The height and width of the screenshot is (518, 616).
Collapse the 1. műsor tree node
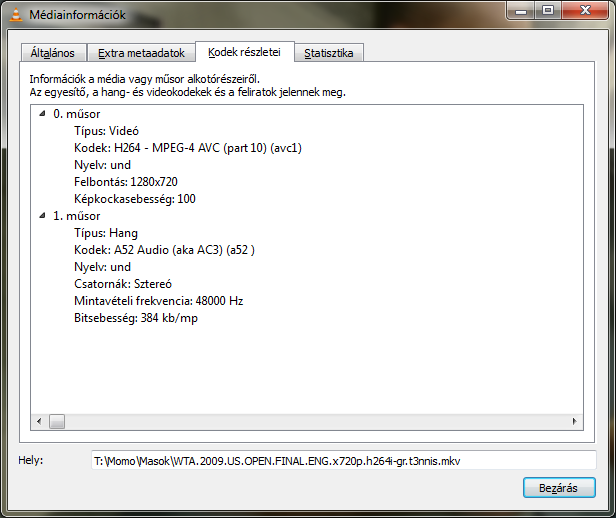click(x=42, y=216)
